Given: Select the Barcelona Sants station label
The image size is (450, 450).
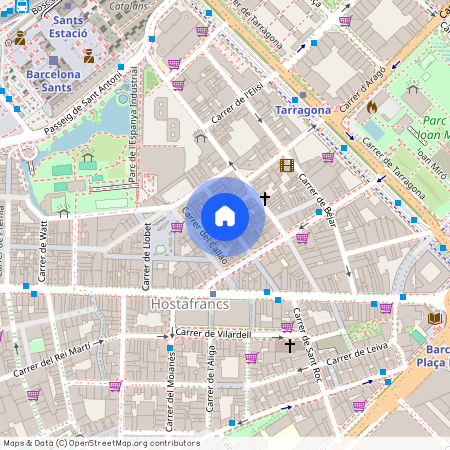Looking at the screenshot, I should (53, 81).
